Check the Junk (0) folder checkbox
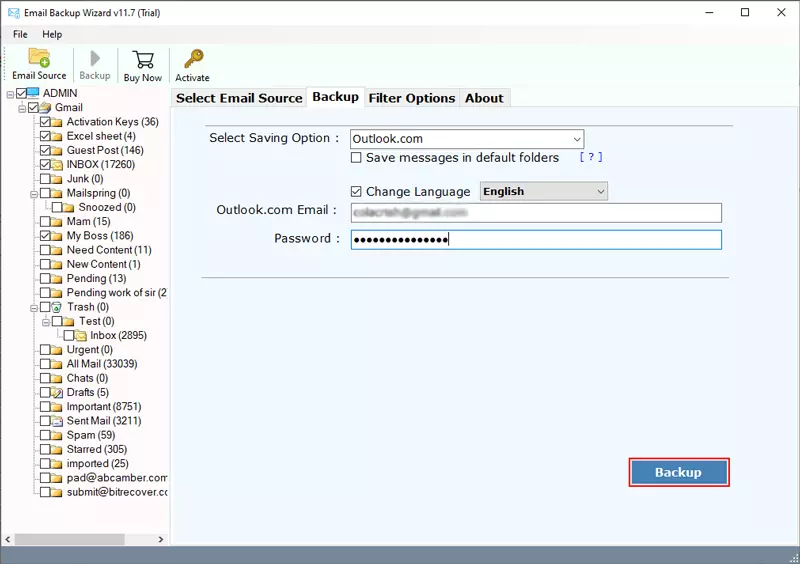 [x=45, y=179]
